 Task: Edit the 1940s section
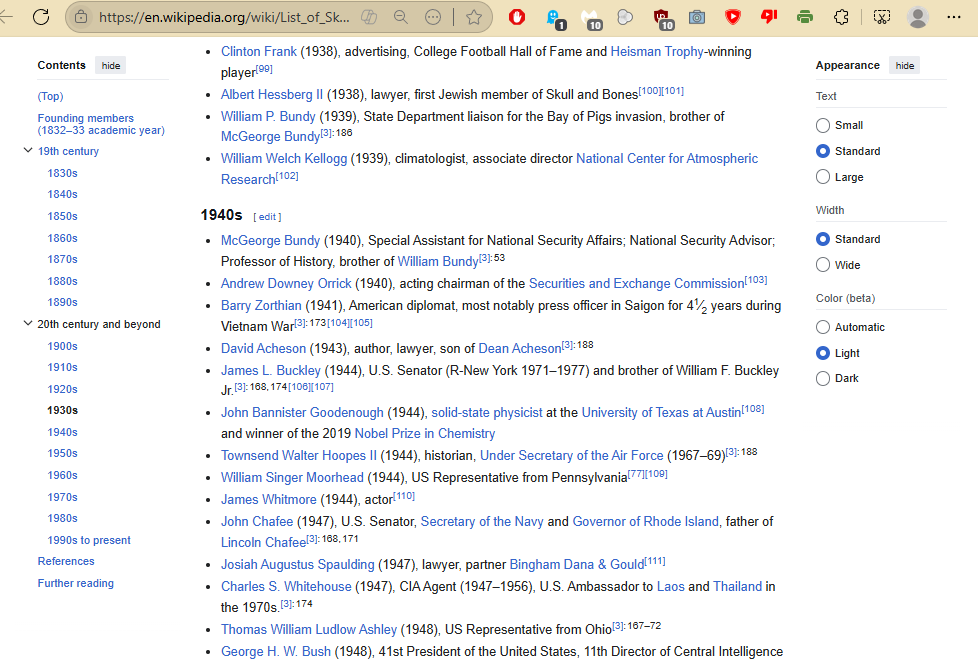point(268,217)
